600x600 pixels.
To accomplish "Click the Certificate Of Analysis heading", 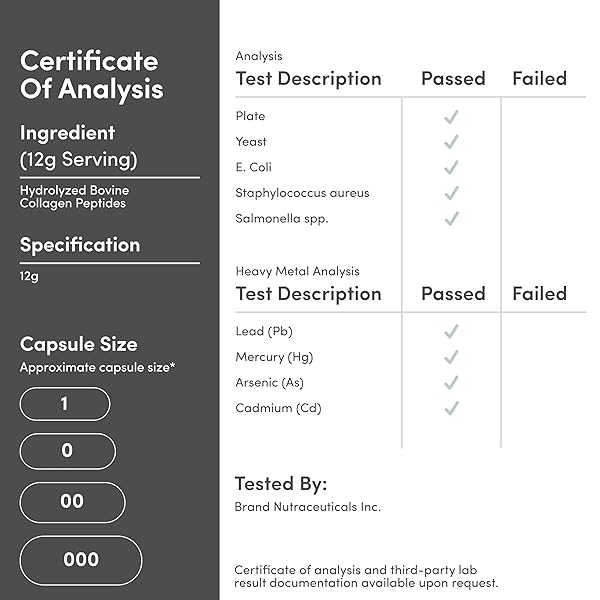I will click(x=92, y=75).
